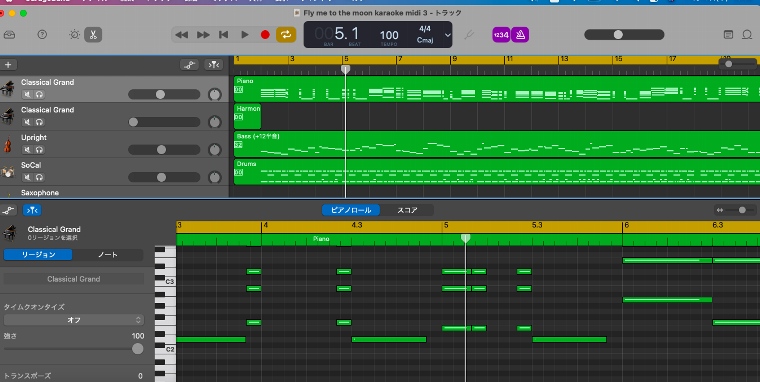Open the Library panel icon

[9, 35]
